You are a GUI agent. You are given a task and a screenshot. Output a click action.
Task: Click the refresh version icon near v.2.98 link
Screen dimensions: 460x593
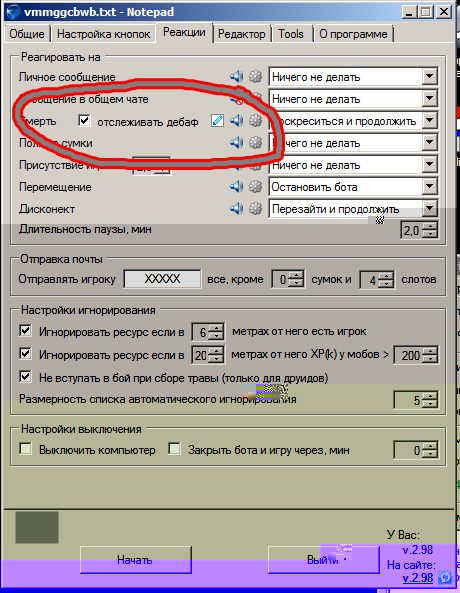445,577
